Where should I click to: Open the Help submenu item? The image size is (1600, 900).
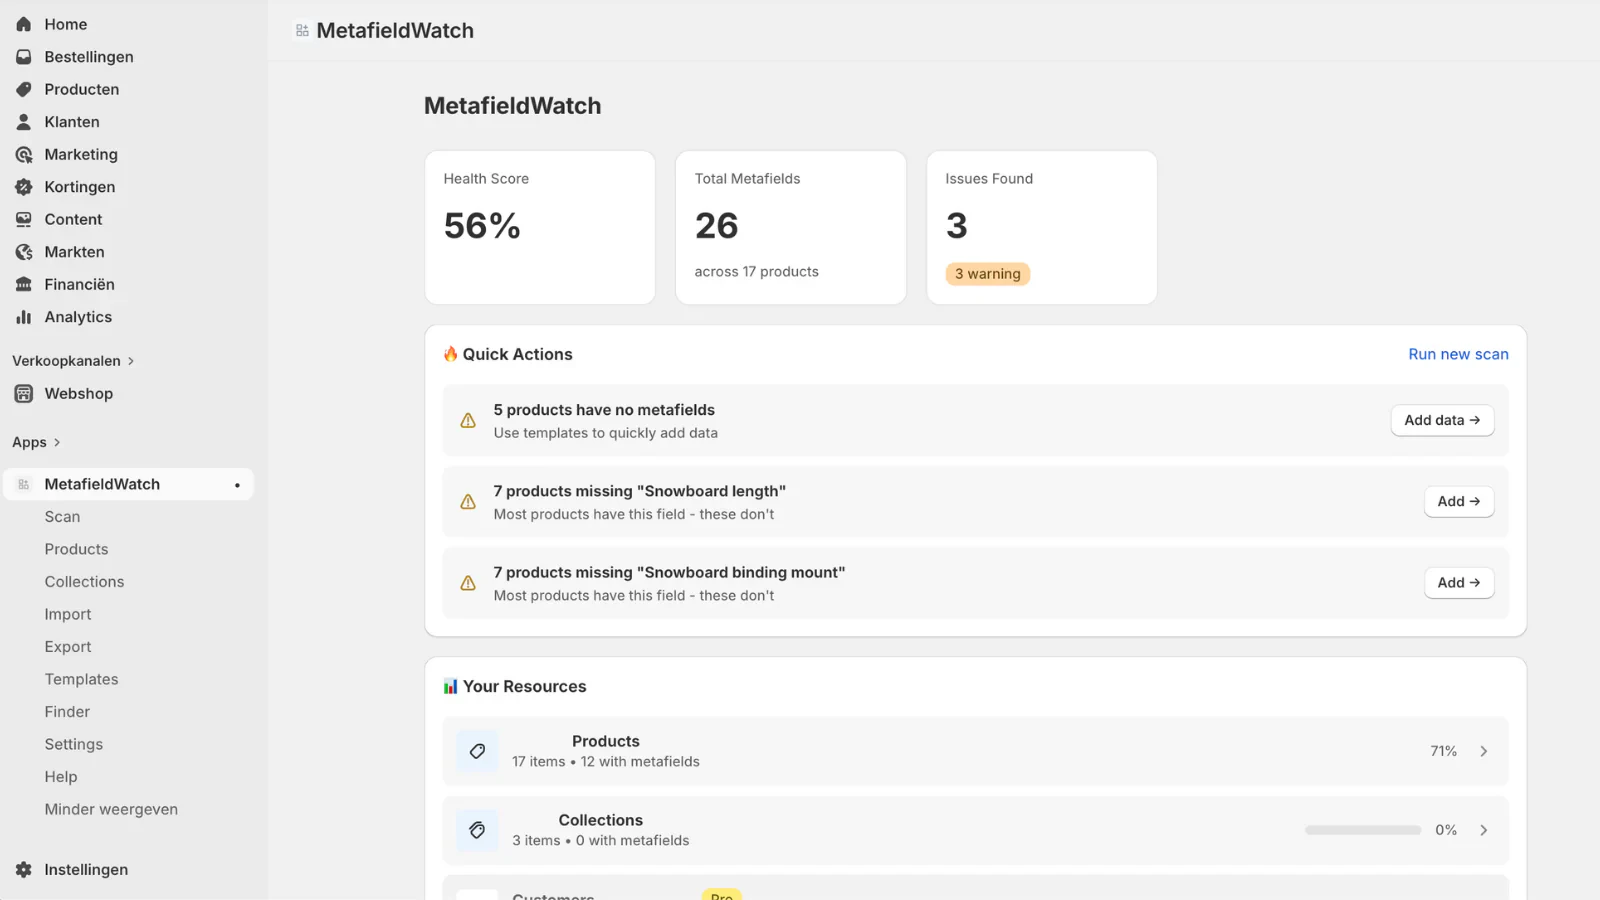click(x=61, y=777)
